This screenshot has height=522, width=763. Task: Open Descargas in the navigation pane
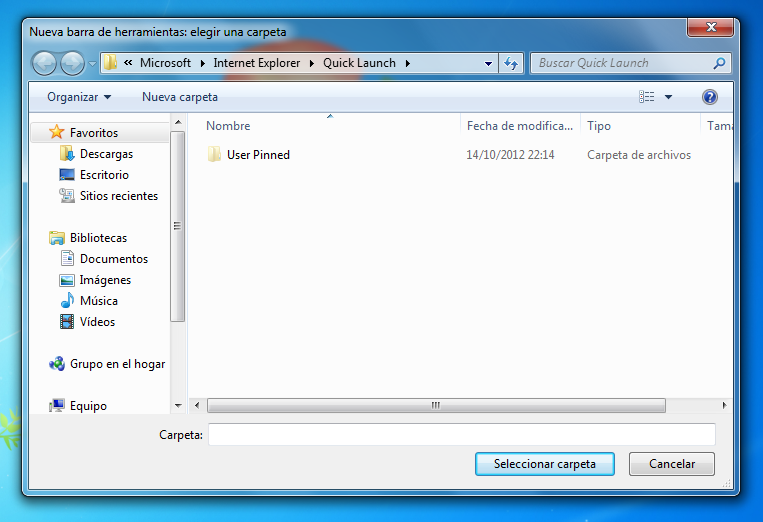click(x=106, y=154)
